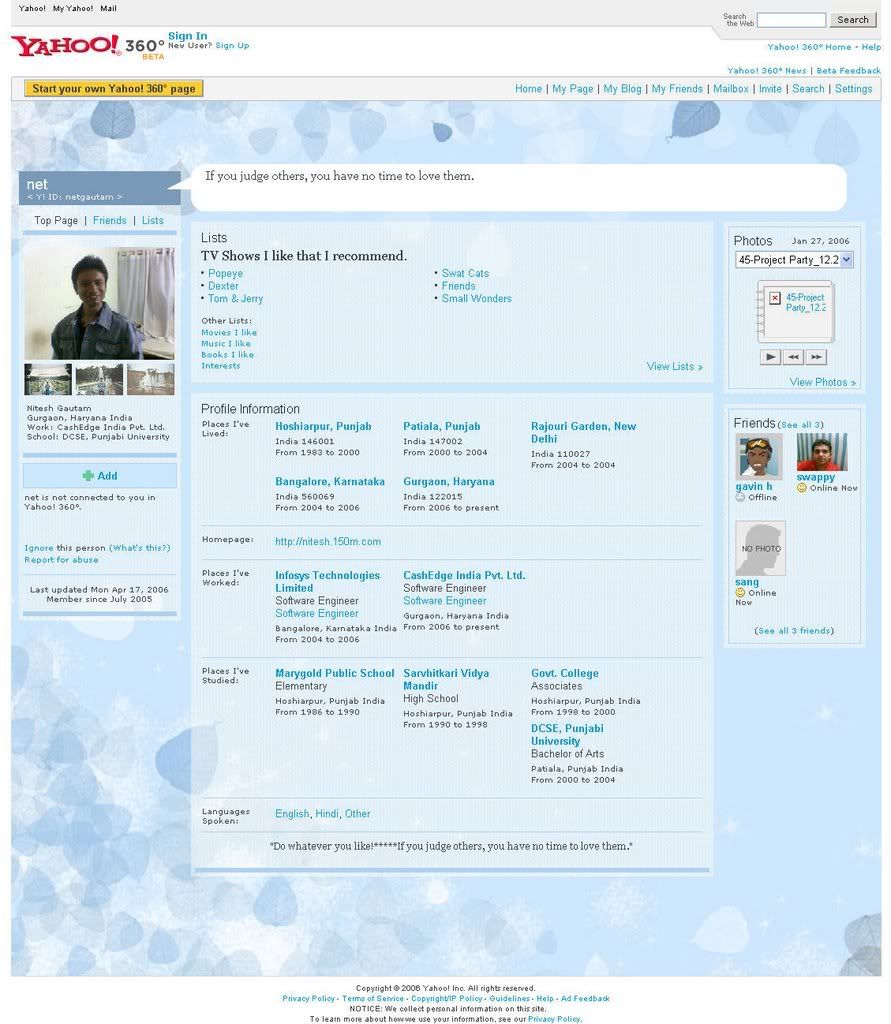
Task: Open Beta Feedback link
Action: (x=849, y=71)
